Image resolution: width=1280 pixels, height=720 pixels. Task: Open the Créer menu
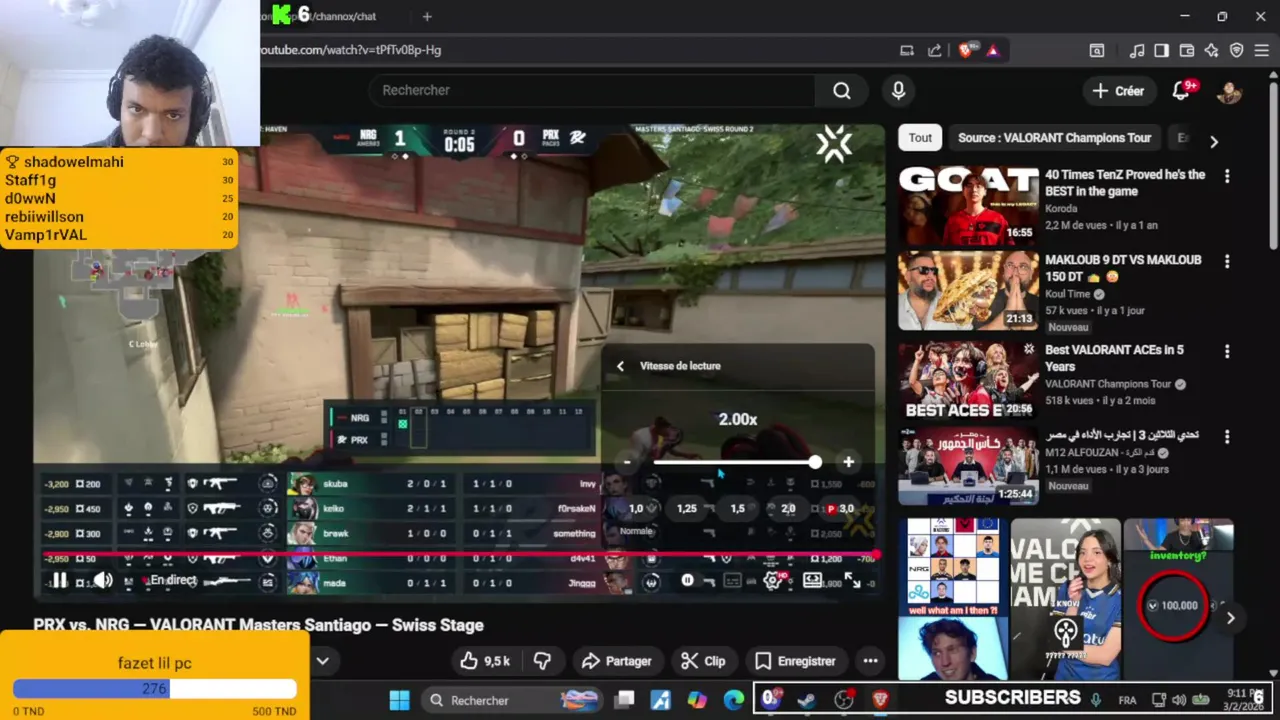click(x=1118, y=91)
